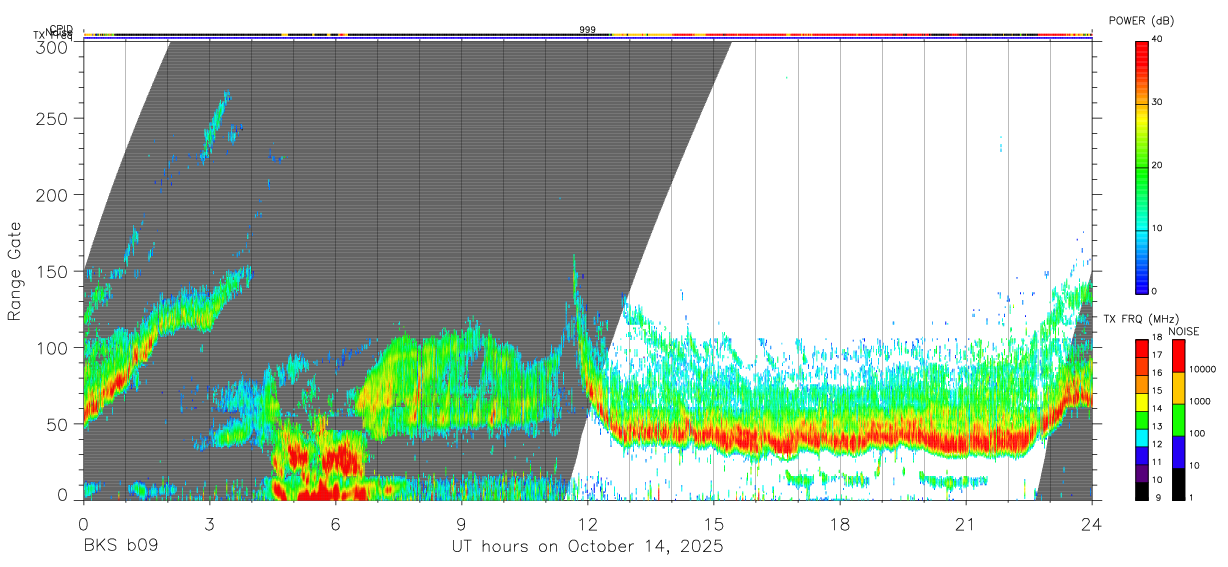1228x567 pixels.
Task: Select the 13 MHz label on the TX FRQ legend
Action: click(x=1156, y=426)
